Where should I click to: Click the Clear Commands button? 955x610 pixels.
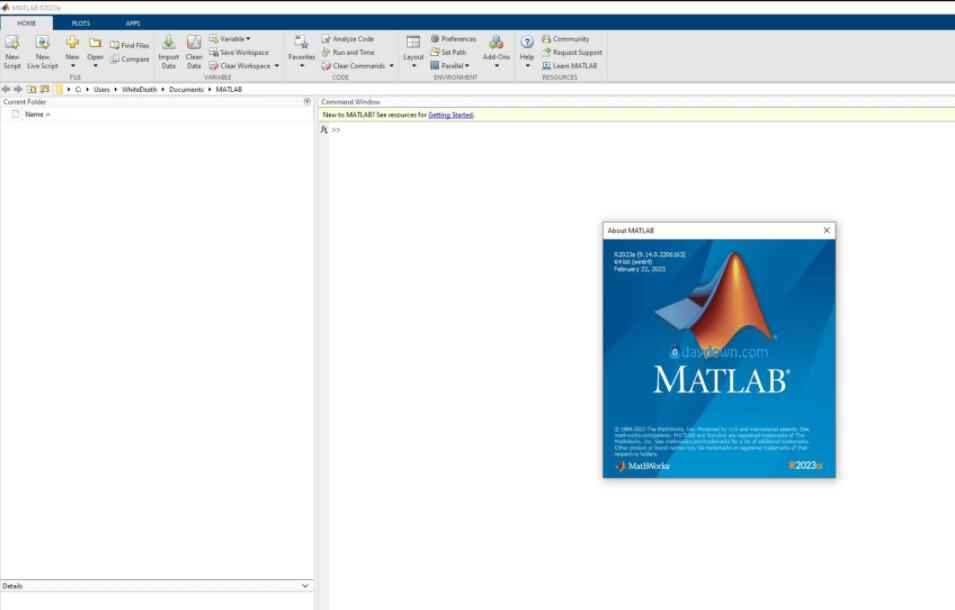[353, 66]
